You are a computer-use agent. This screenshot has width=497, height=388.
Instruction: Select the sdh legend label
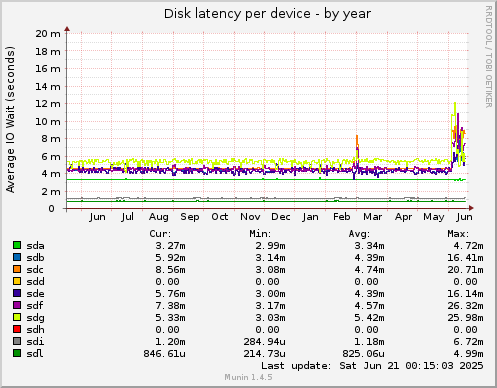(35, 330)
